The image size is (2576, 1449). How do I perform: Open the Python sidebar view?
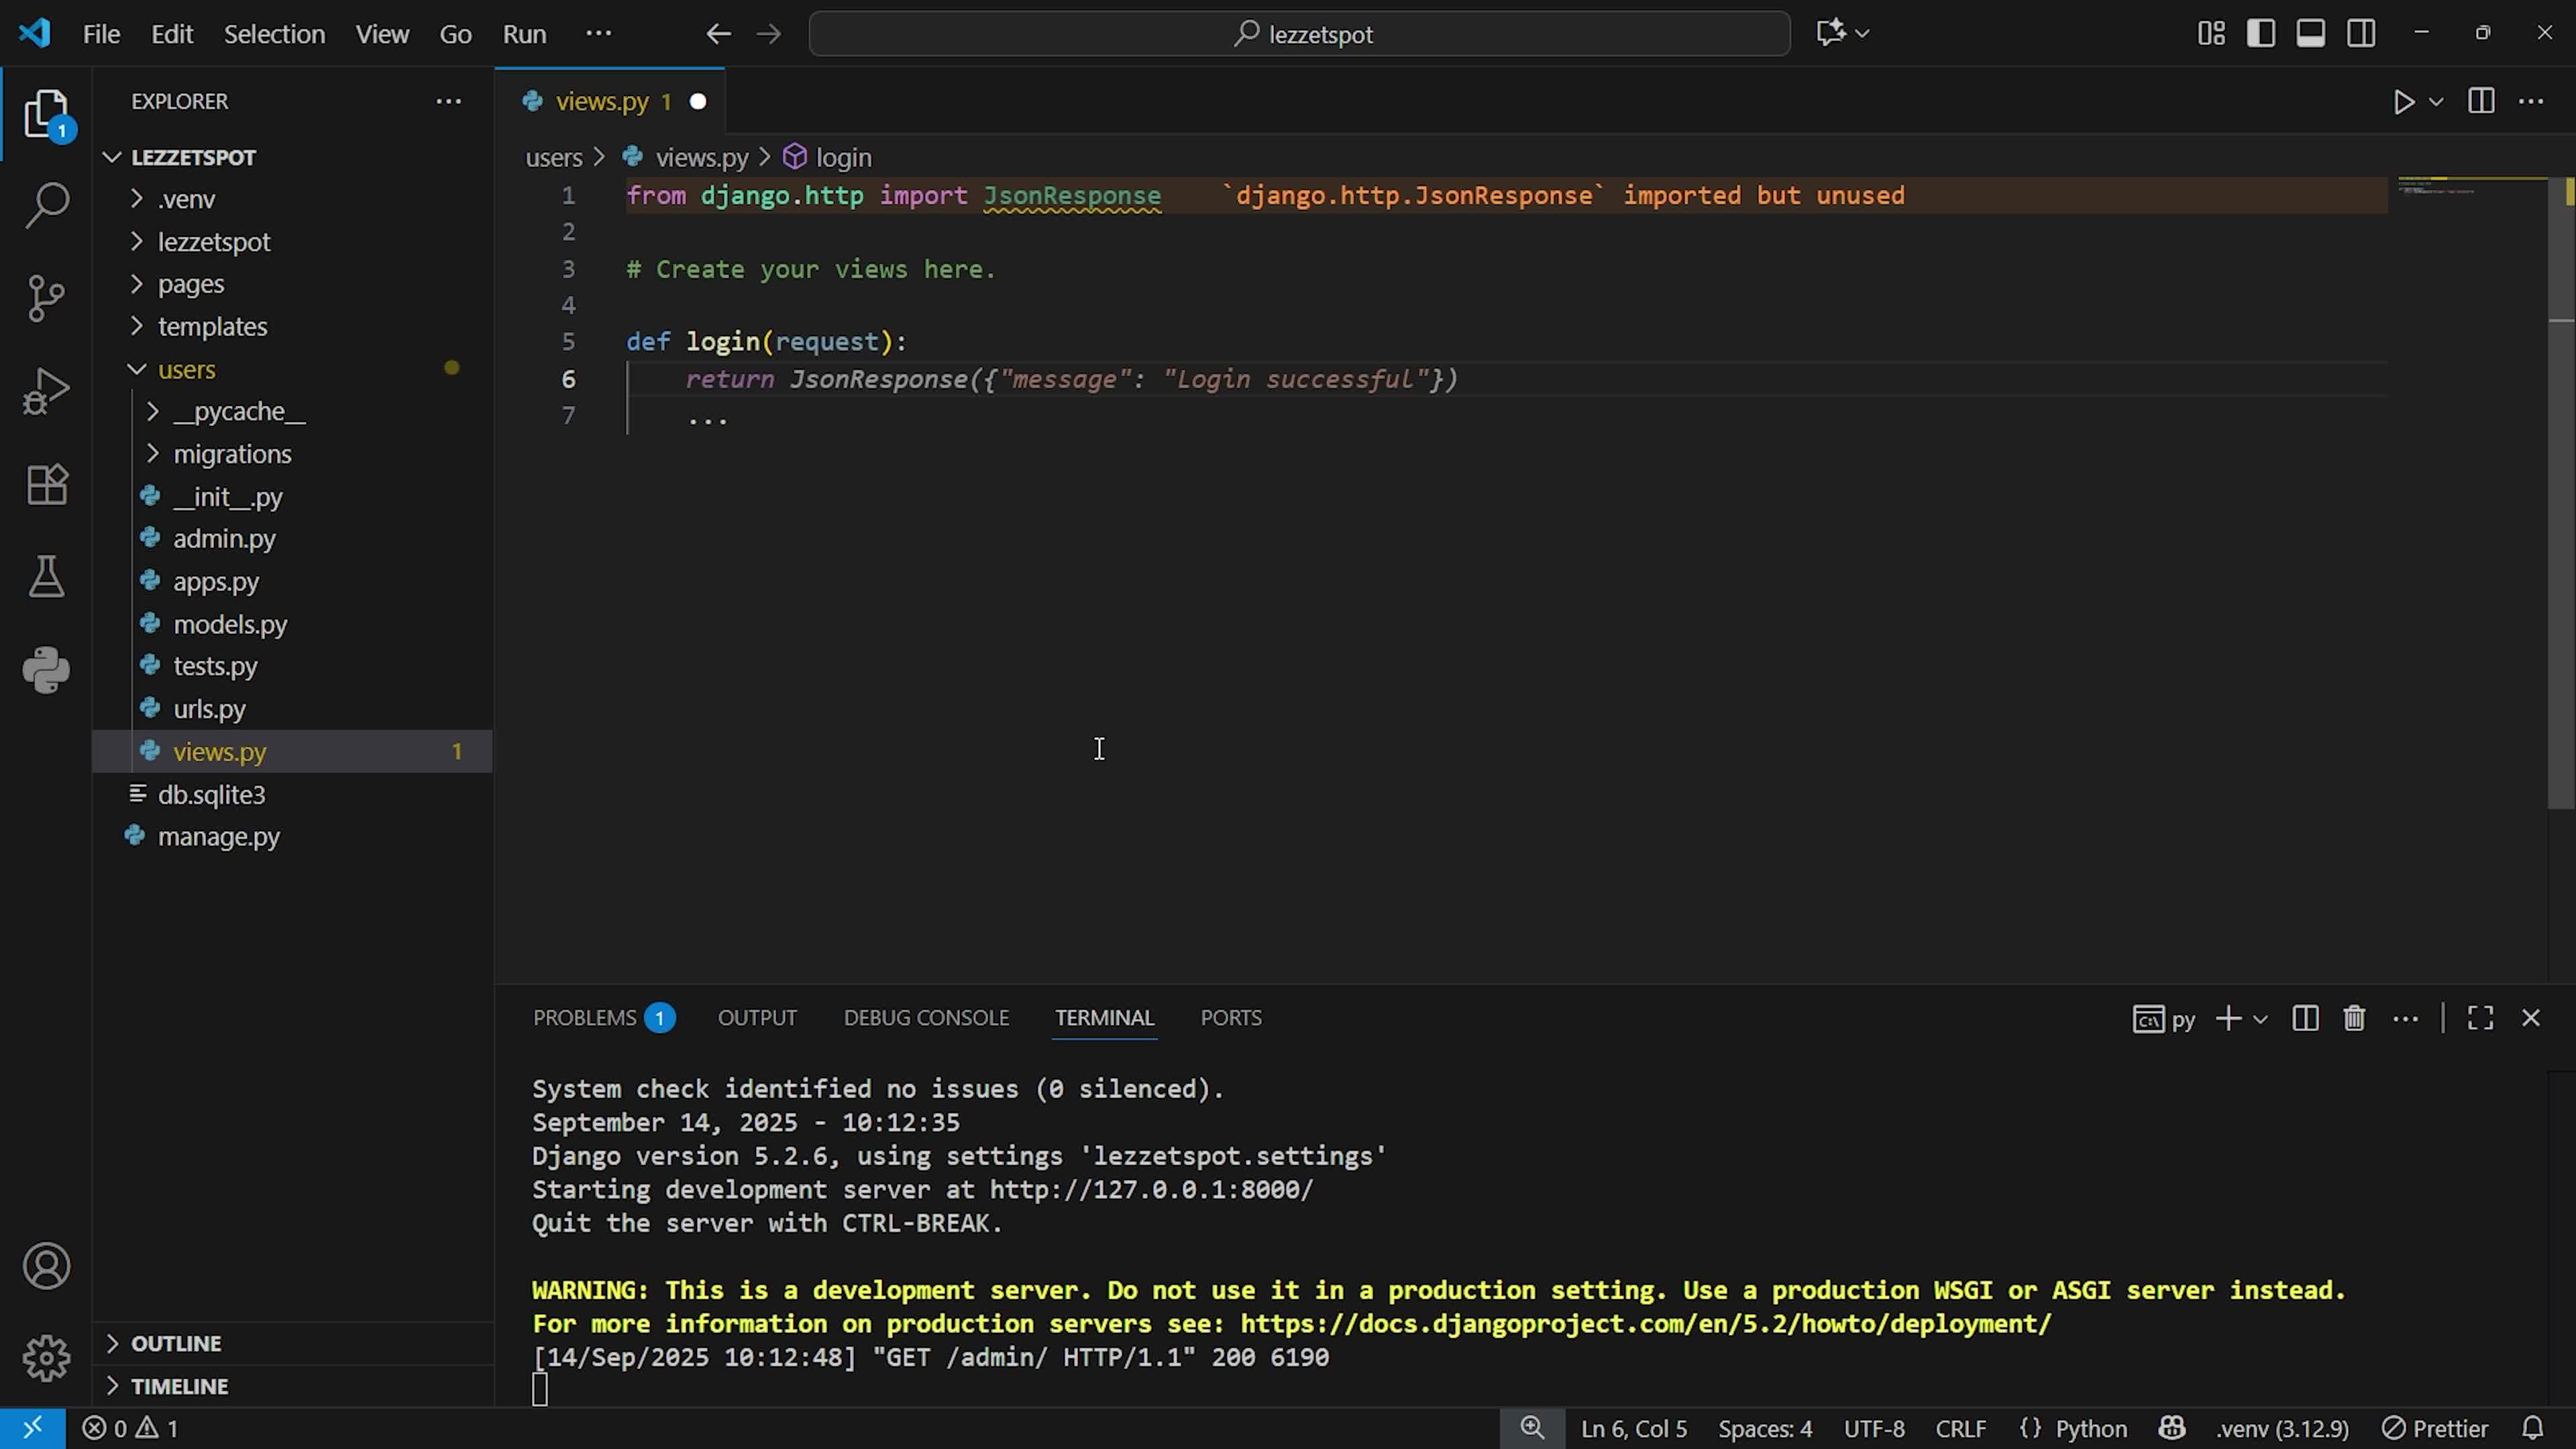[46, 670]
